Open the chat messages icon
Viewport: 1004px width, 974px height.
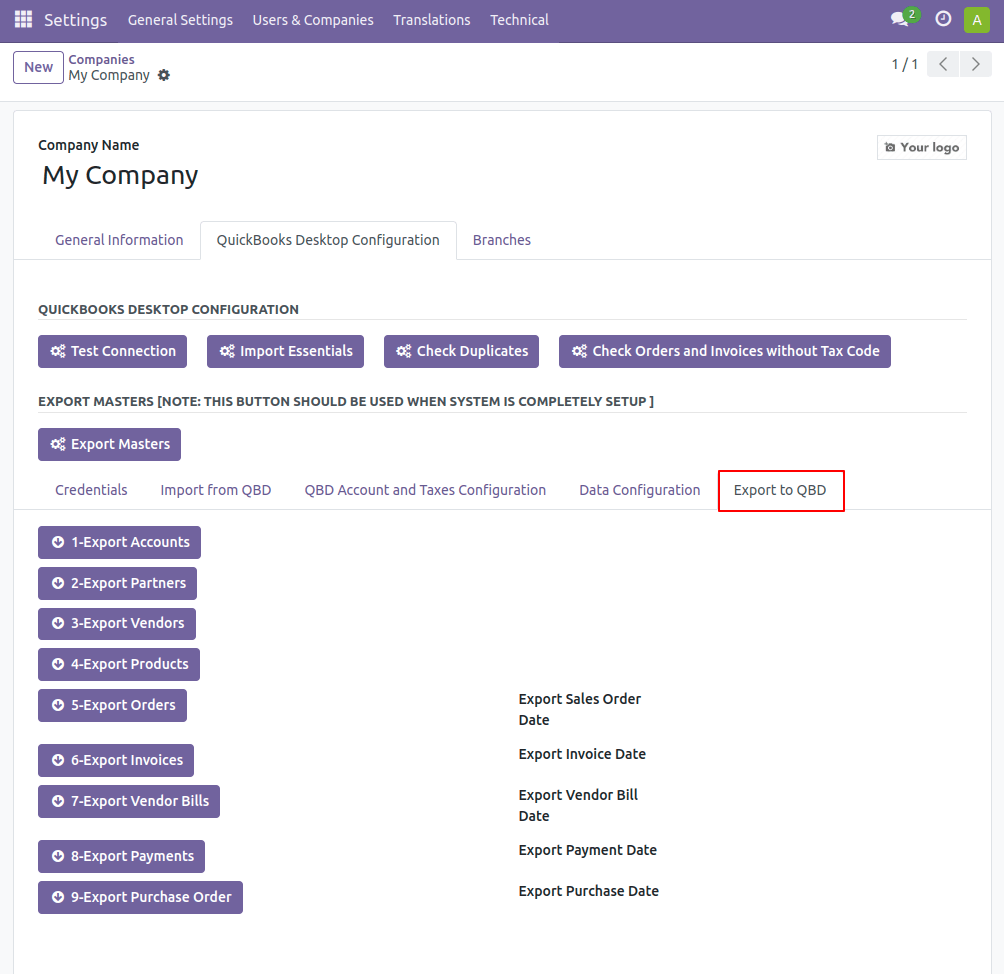pos(900,20)
